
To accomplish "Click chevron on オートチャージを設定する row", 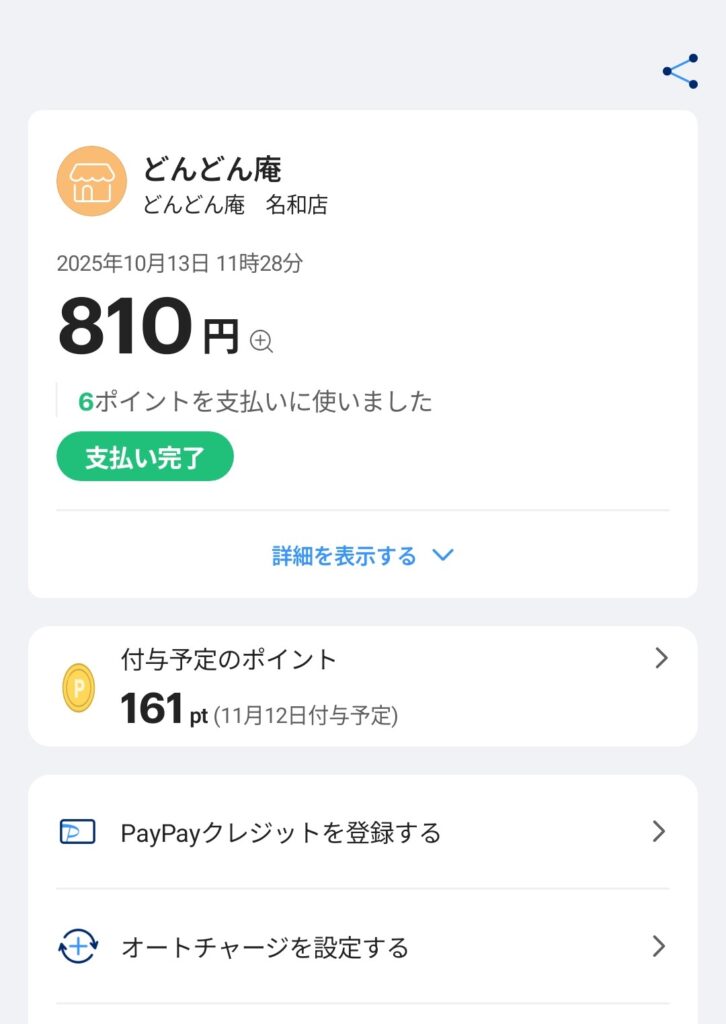I will 658,947.
